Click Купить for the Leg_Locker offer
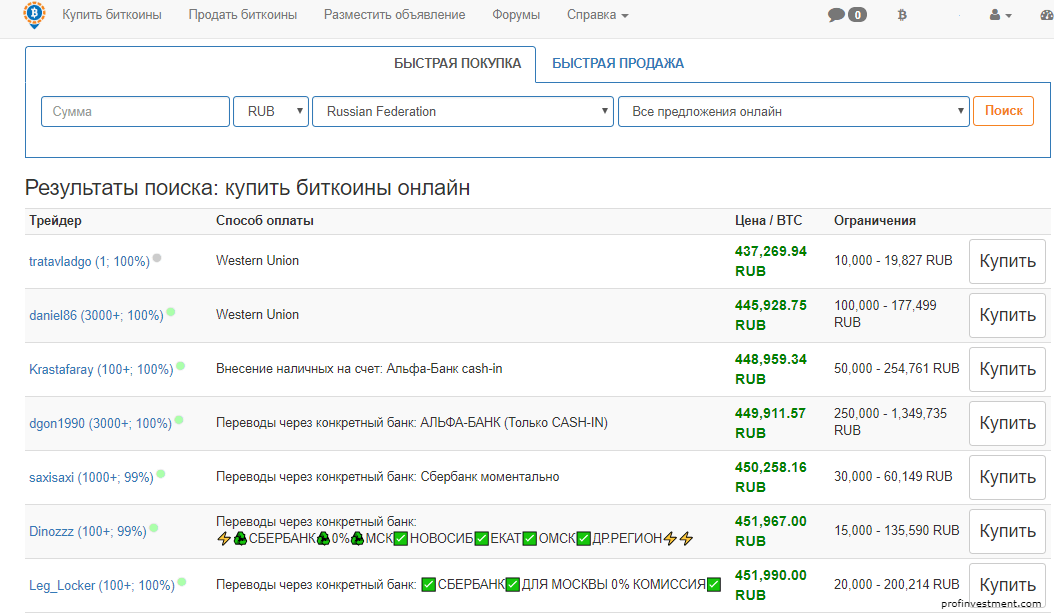This screenshot has height=613, width=1054. 1007,585
